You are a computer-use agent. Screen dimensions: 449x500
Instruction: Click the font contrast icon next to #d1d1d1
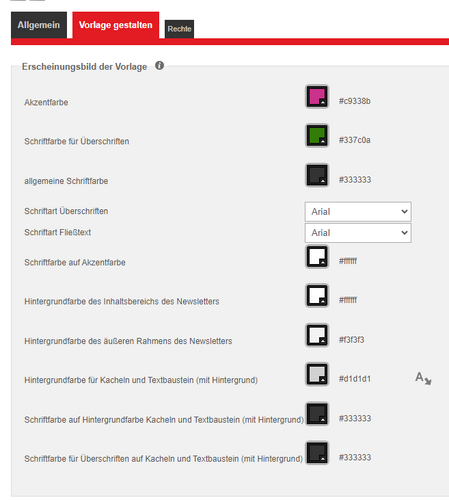(x=423, y=378)
